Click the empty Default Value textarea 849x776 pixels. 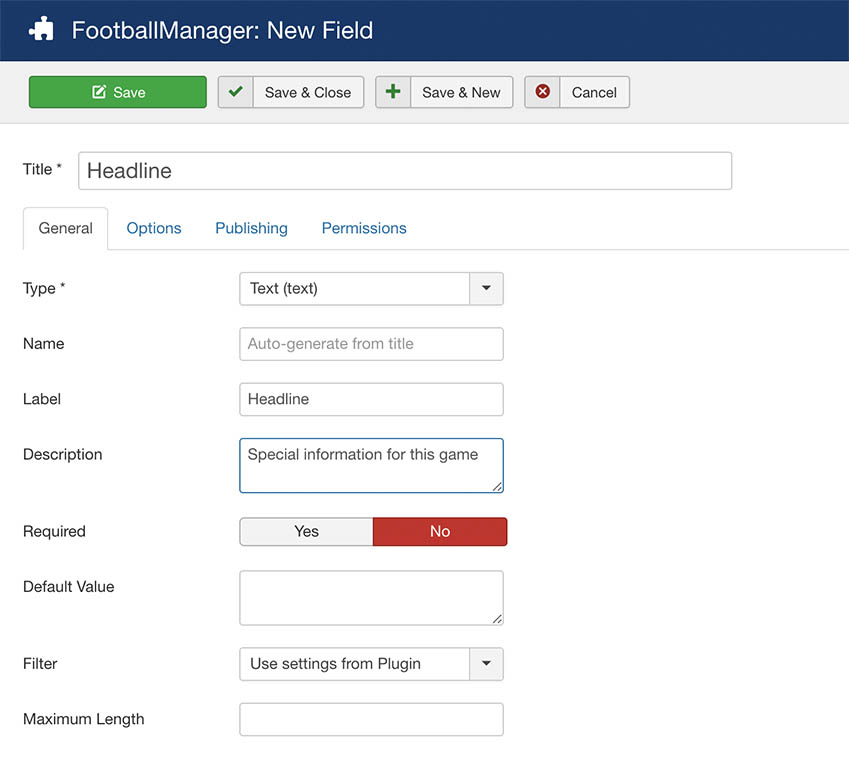tap(371, 598)
